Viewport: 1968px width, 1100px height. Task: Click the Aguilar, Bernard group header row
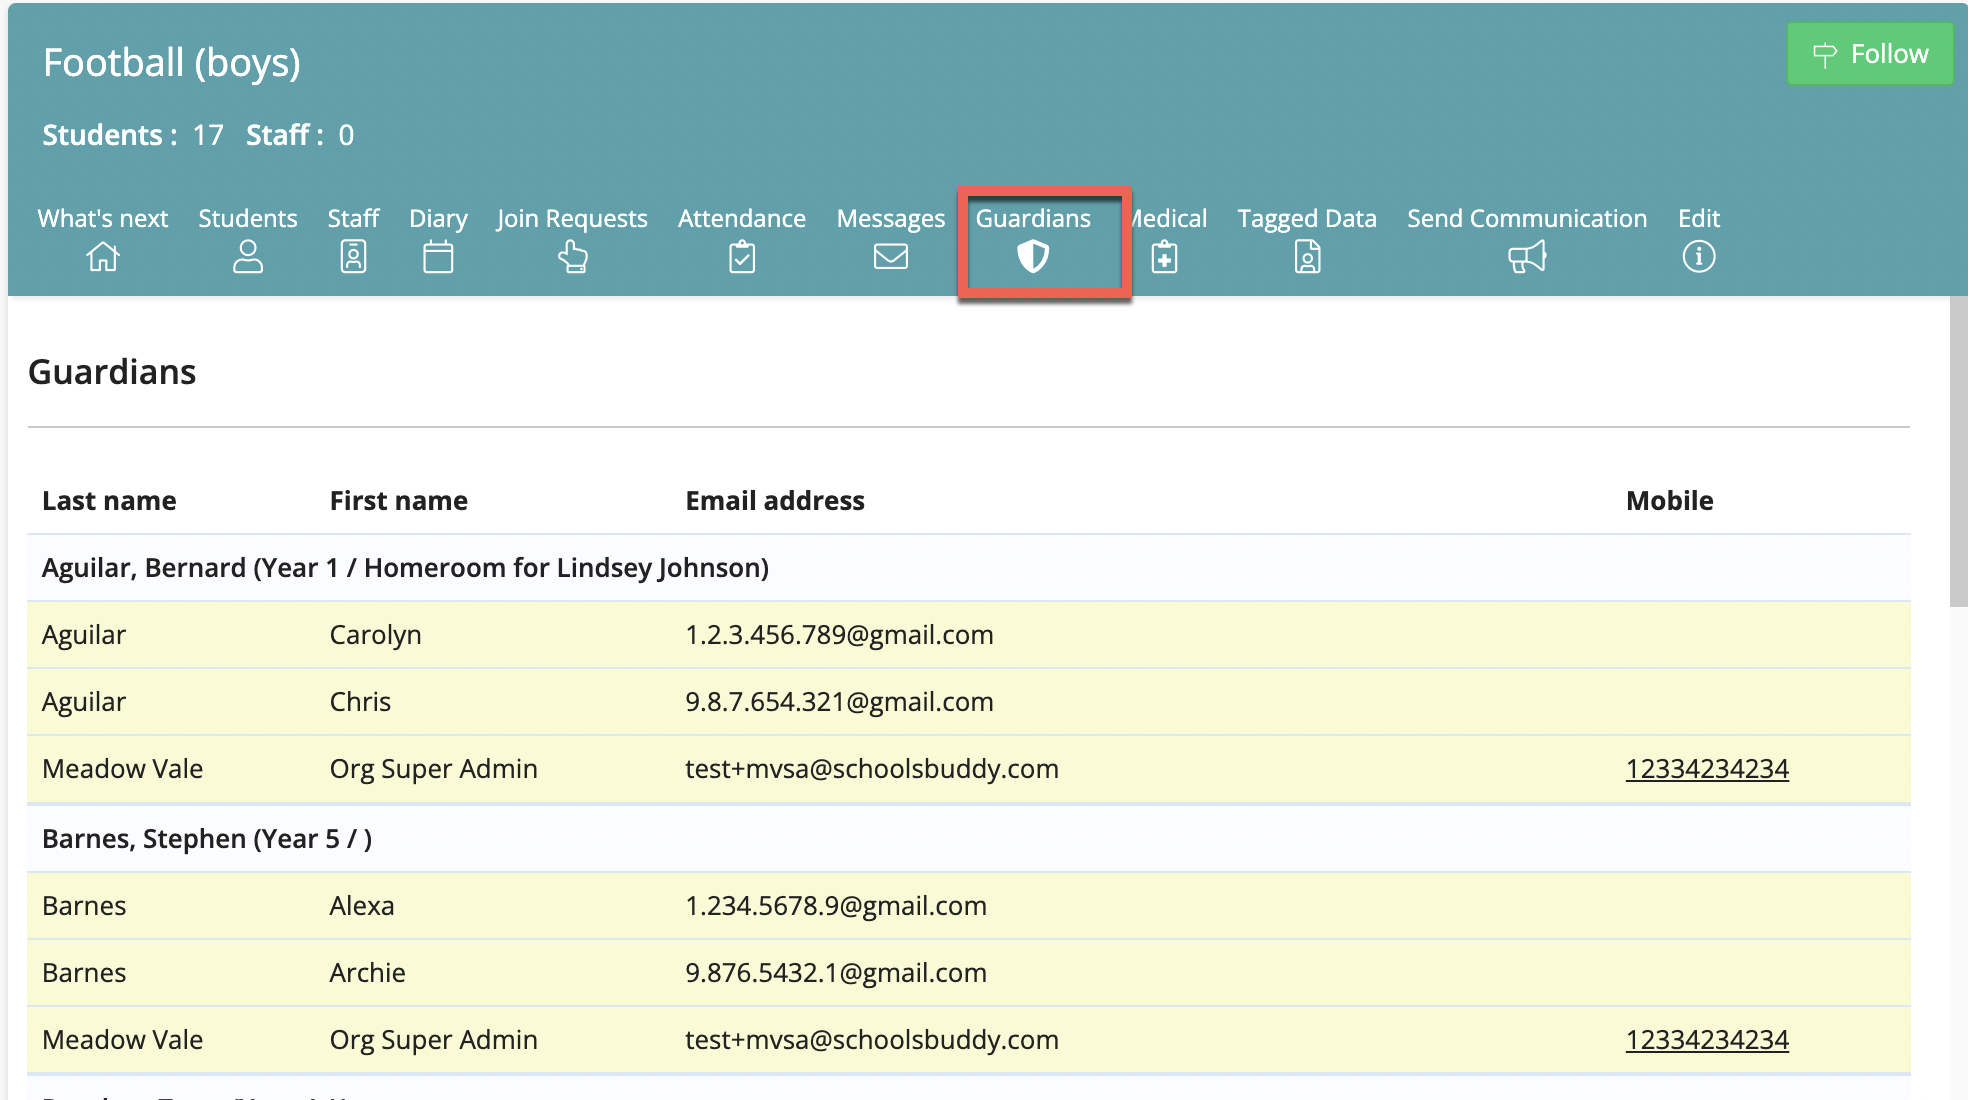pyautogui.click(x=969, y=568)
